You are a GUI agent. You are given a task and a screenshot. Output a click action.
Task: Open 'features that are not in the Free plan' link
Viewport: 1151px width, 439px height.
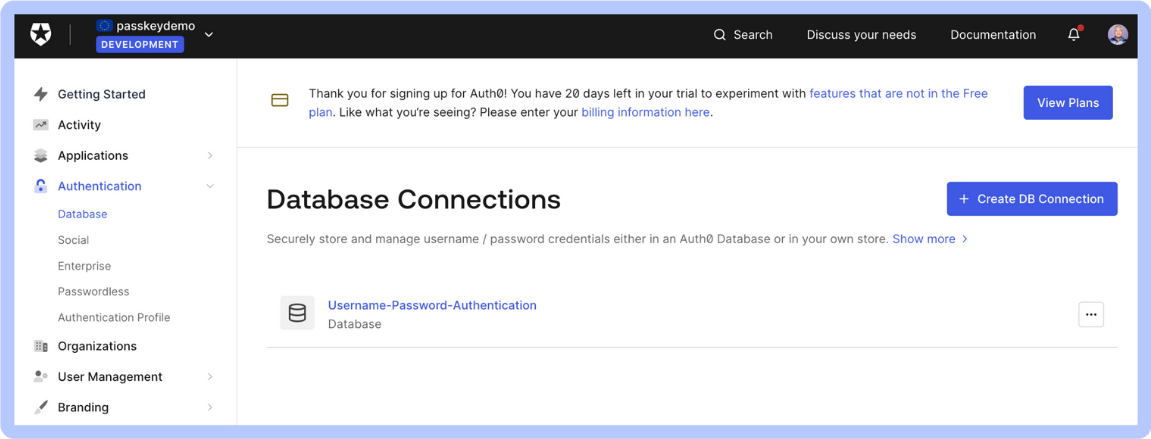coord(898,94)
